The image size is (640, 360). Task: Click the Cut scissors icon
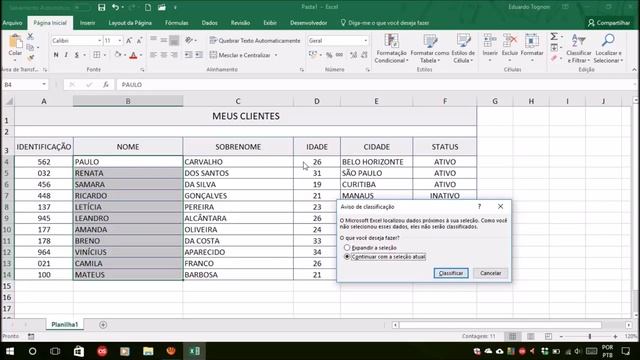[30, 36]
